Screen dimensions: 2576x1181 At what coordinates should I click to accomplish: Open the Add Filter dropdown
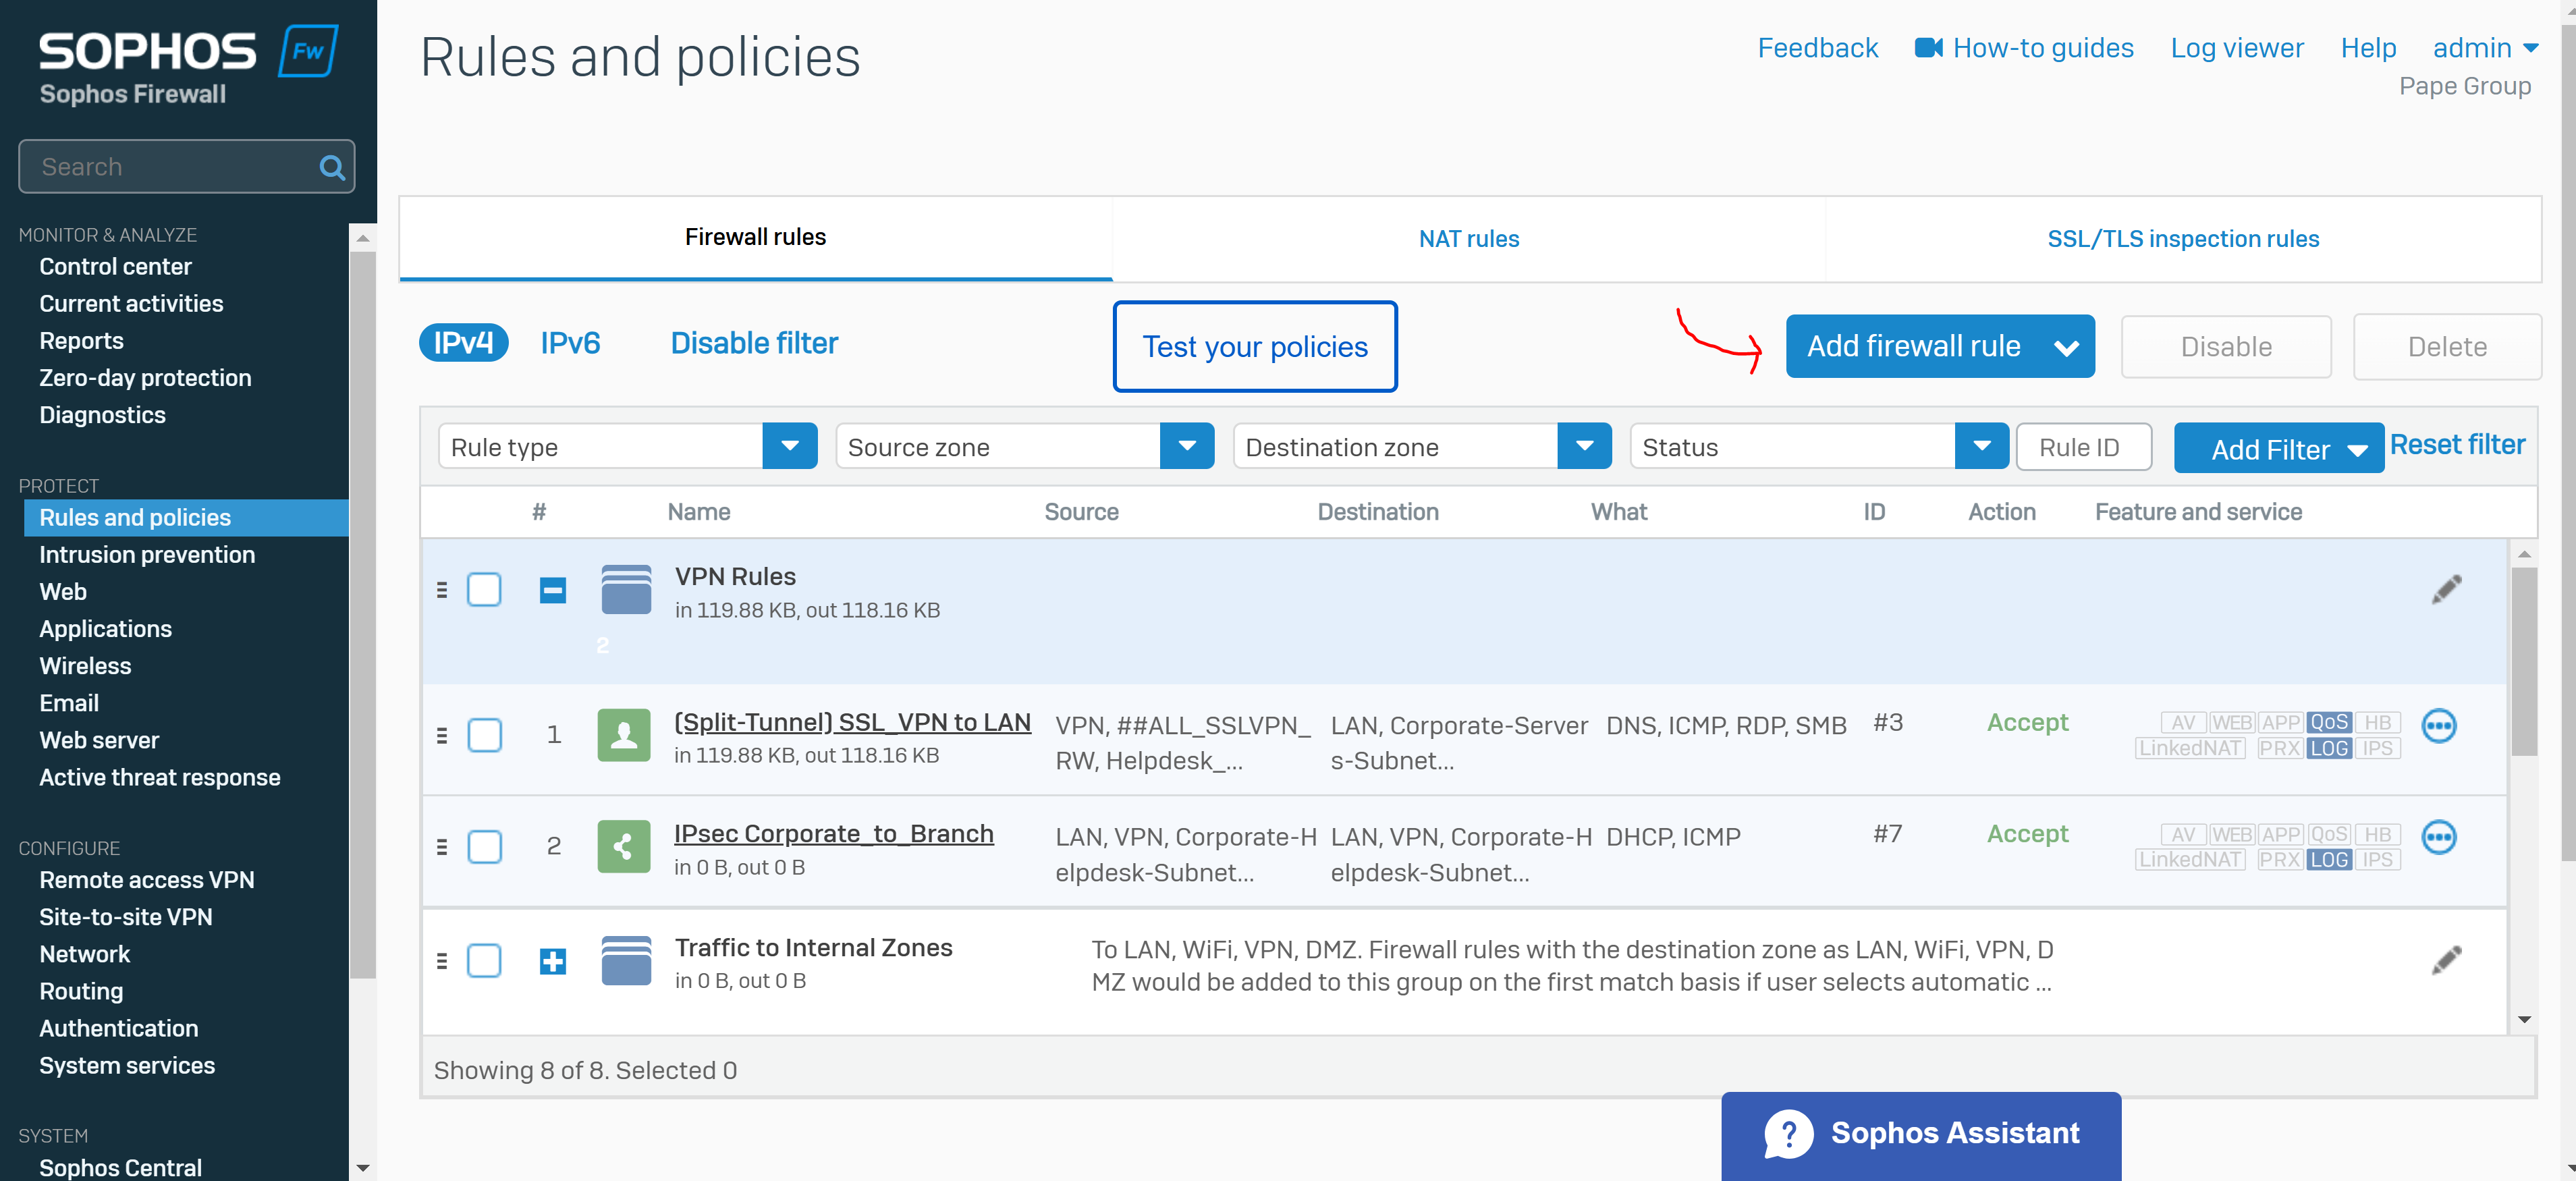point(2278,449)
